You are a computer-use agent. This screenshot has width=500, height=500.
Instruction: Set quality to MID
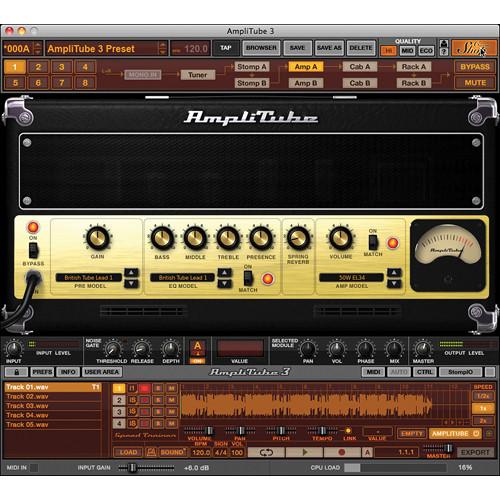[x=407, y=51]
